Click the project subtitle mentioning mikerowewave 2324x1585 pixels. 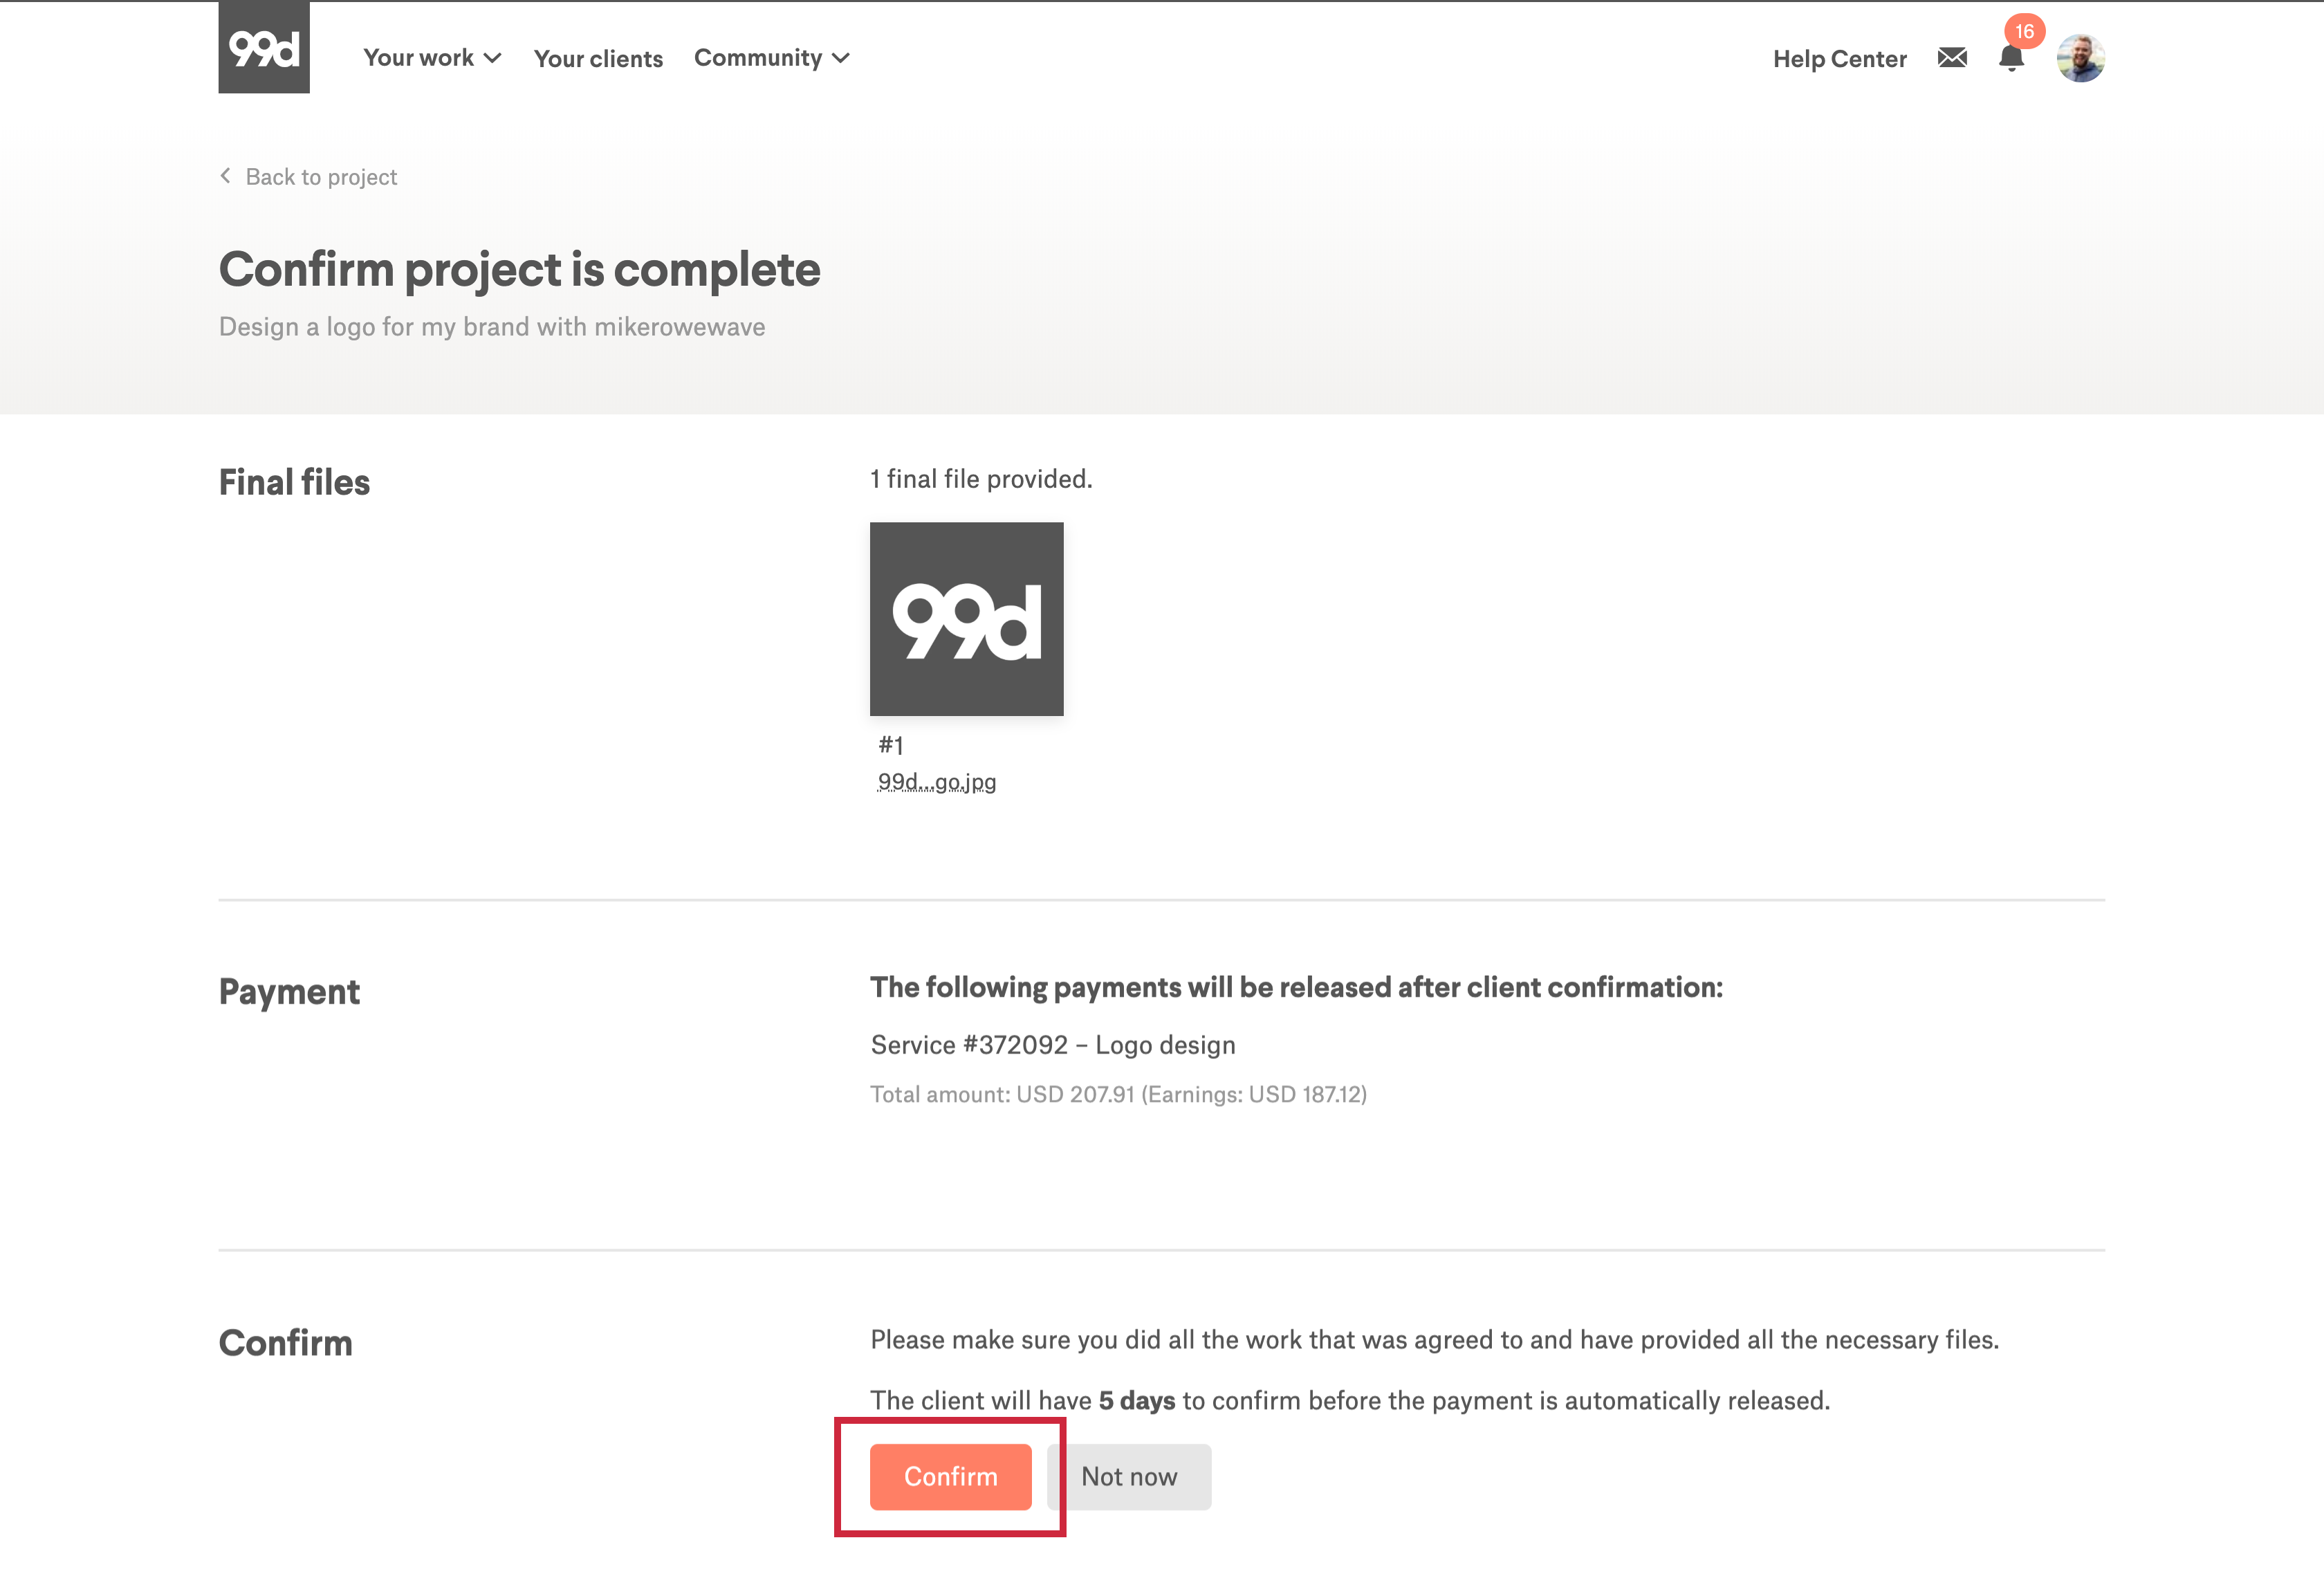(492, 327)
